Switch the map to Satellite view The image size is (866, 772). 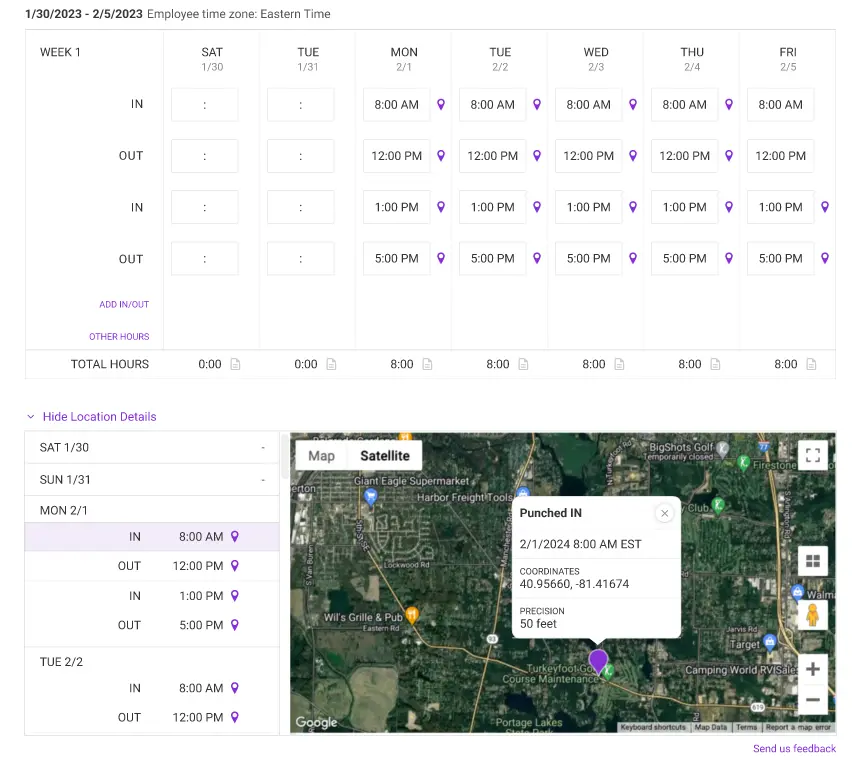[385, 455]
